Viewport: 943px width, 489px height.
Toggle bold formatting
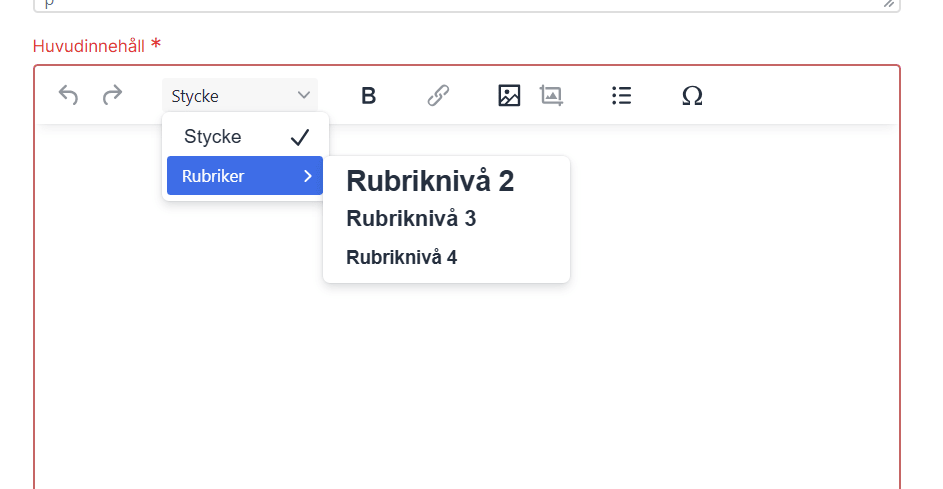point(368,96)
